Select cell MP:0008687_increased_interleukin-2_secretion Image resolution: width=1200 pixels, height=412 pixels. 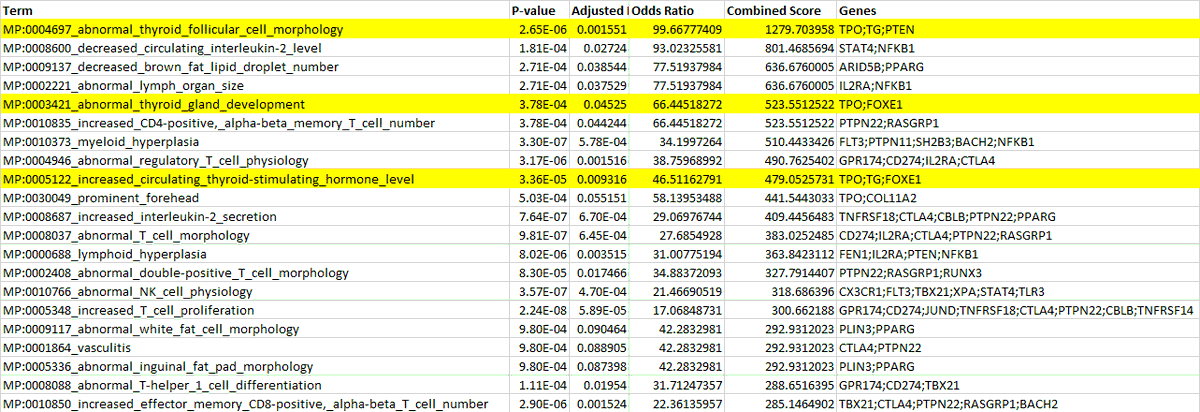pos(253,216)
